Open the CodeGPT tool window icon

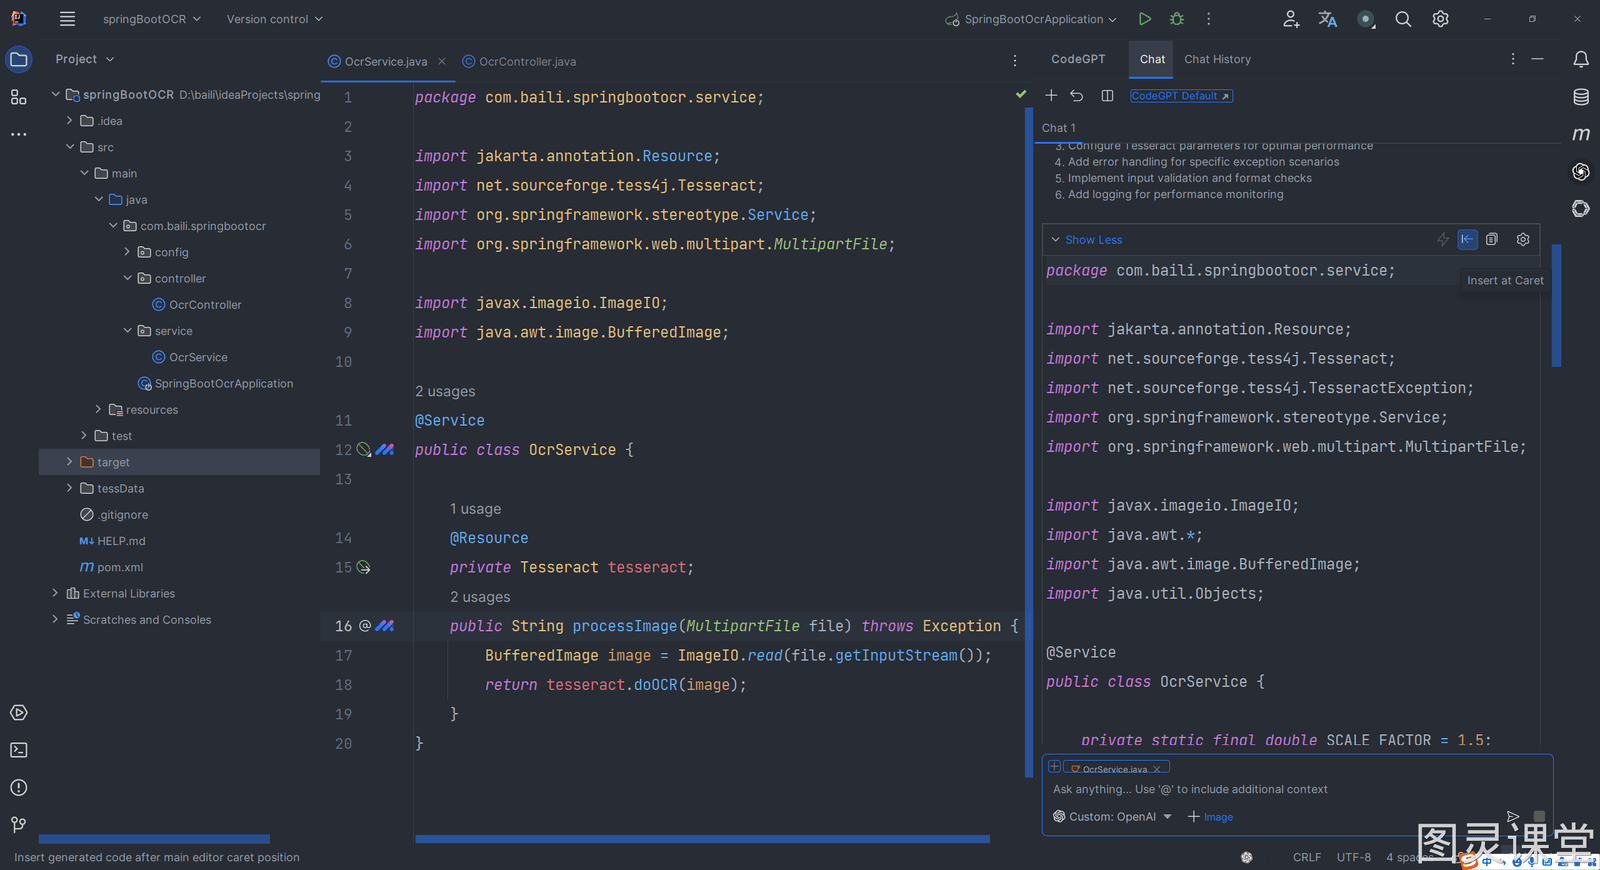[x=1581, y=172]
